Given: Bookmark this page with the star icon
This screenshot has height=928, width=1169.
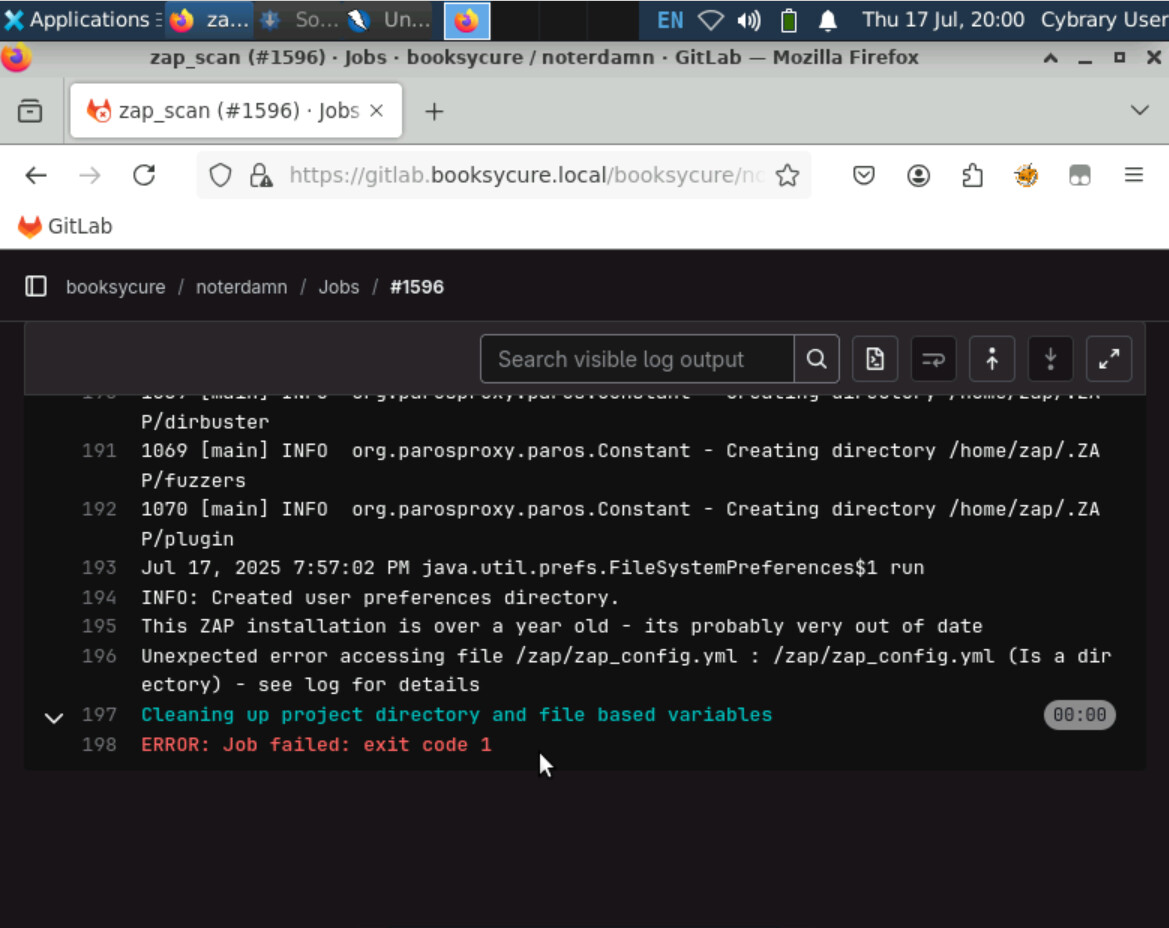Looking at the screenshot, I should click(x=787, y=176).
